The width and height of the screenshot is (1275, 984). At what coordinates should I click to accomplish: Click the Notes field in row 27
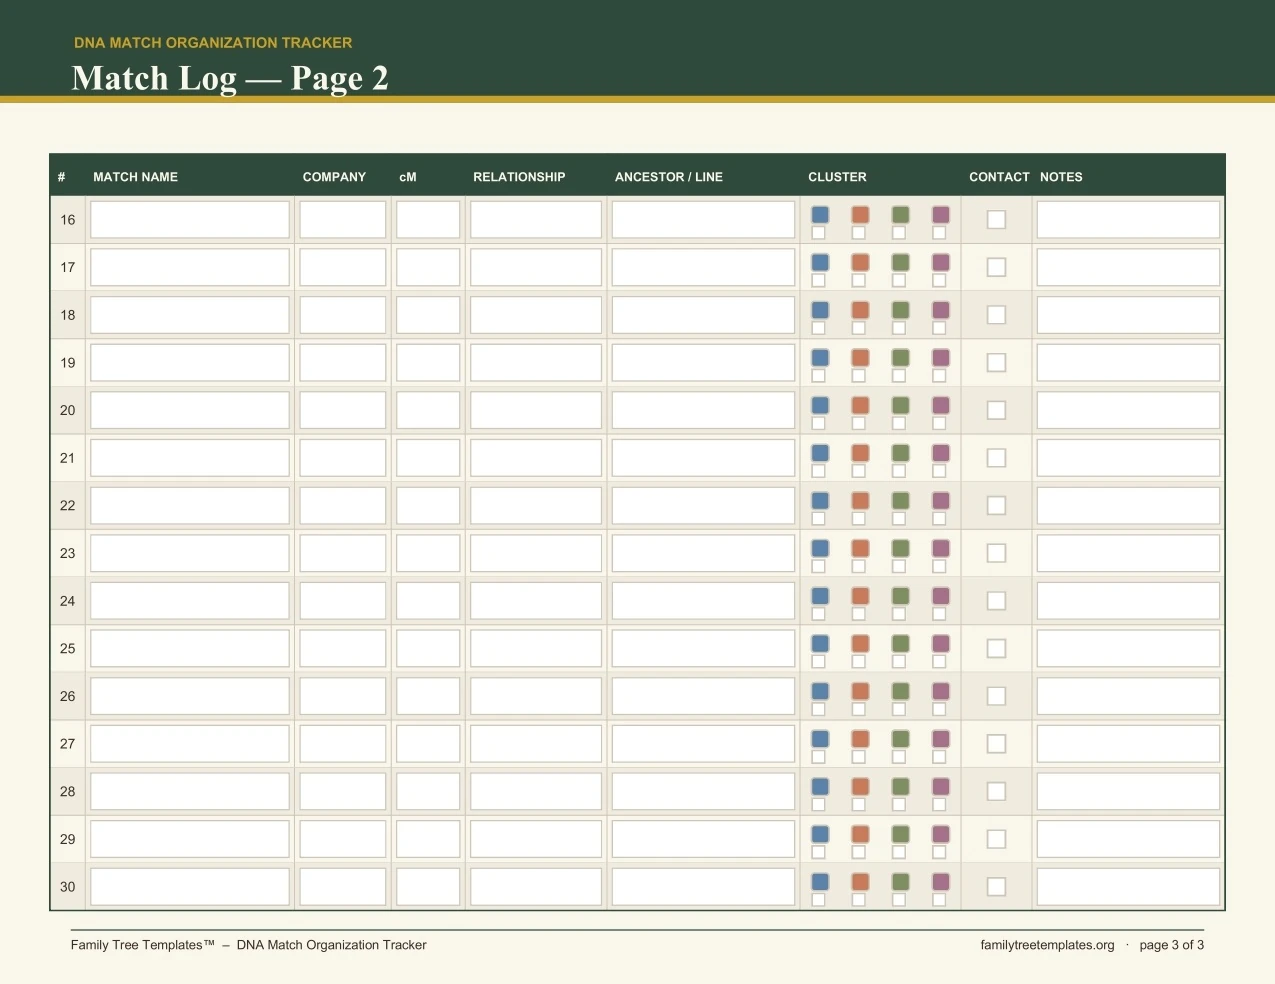pyautogui.click(x=1128, y=744)
